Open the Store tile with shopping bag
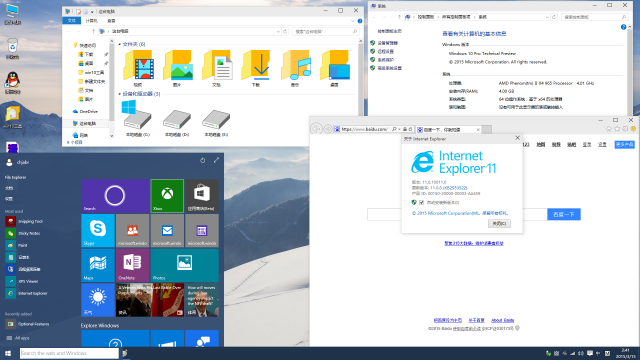The width and height of the screenshot is (640, 360). (202, 196)
